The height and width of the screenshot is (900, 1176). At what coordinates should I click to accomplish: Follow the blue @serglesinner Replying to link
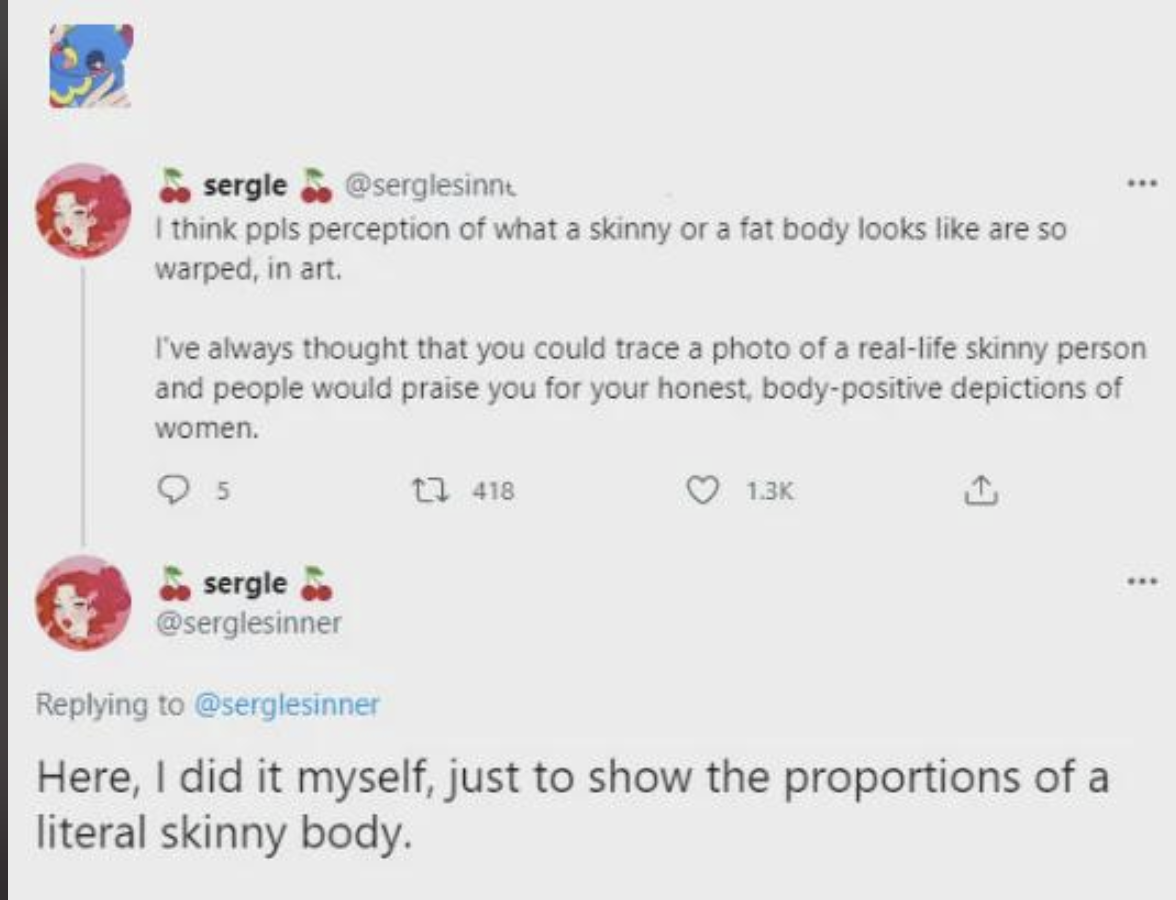(x=285, y=704)
